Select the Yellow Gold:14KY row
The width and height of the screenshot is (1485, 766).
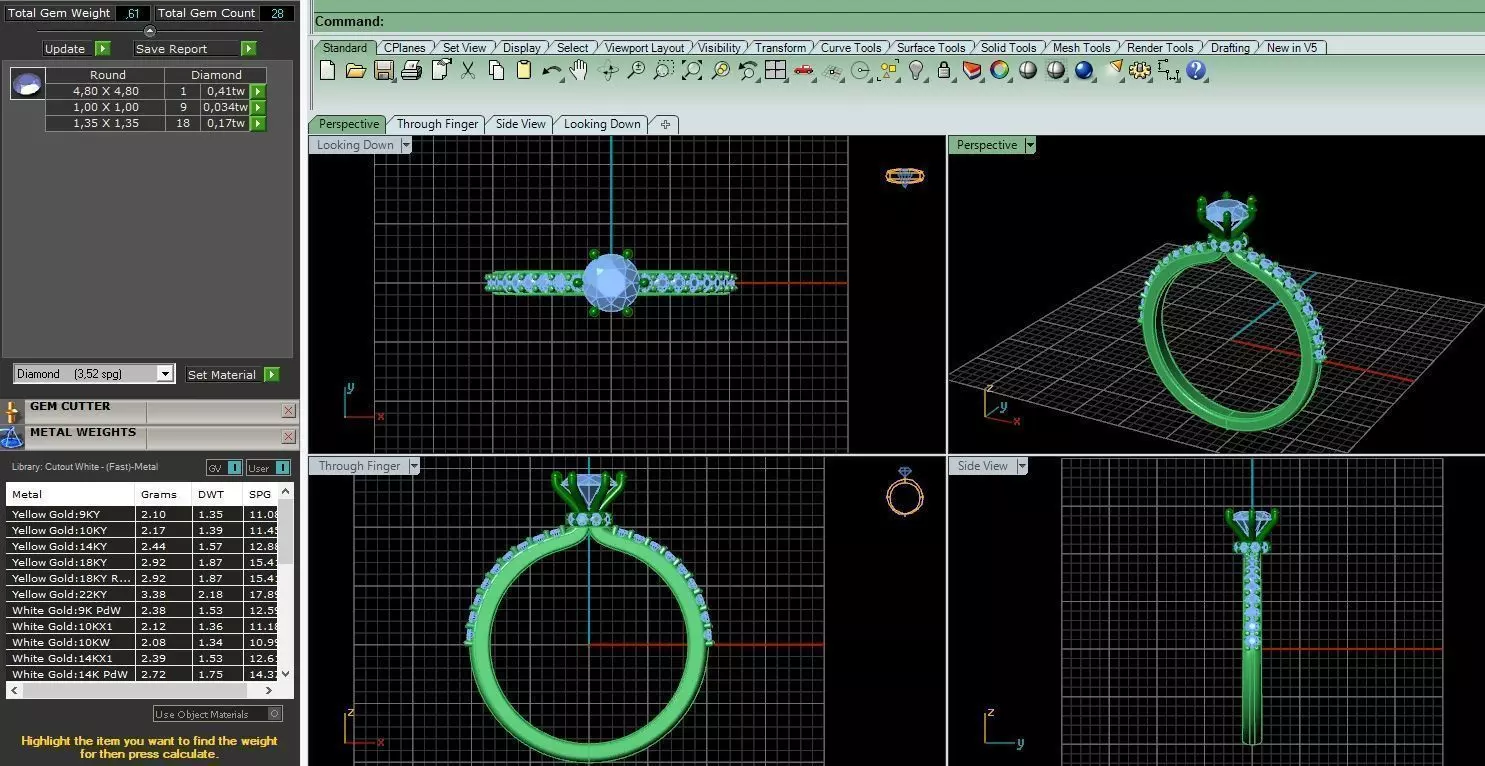[141, 546]
